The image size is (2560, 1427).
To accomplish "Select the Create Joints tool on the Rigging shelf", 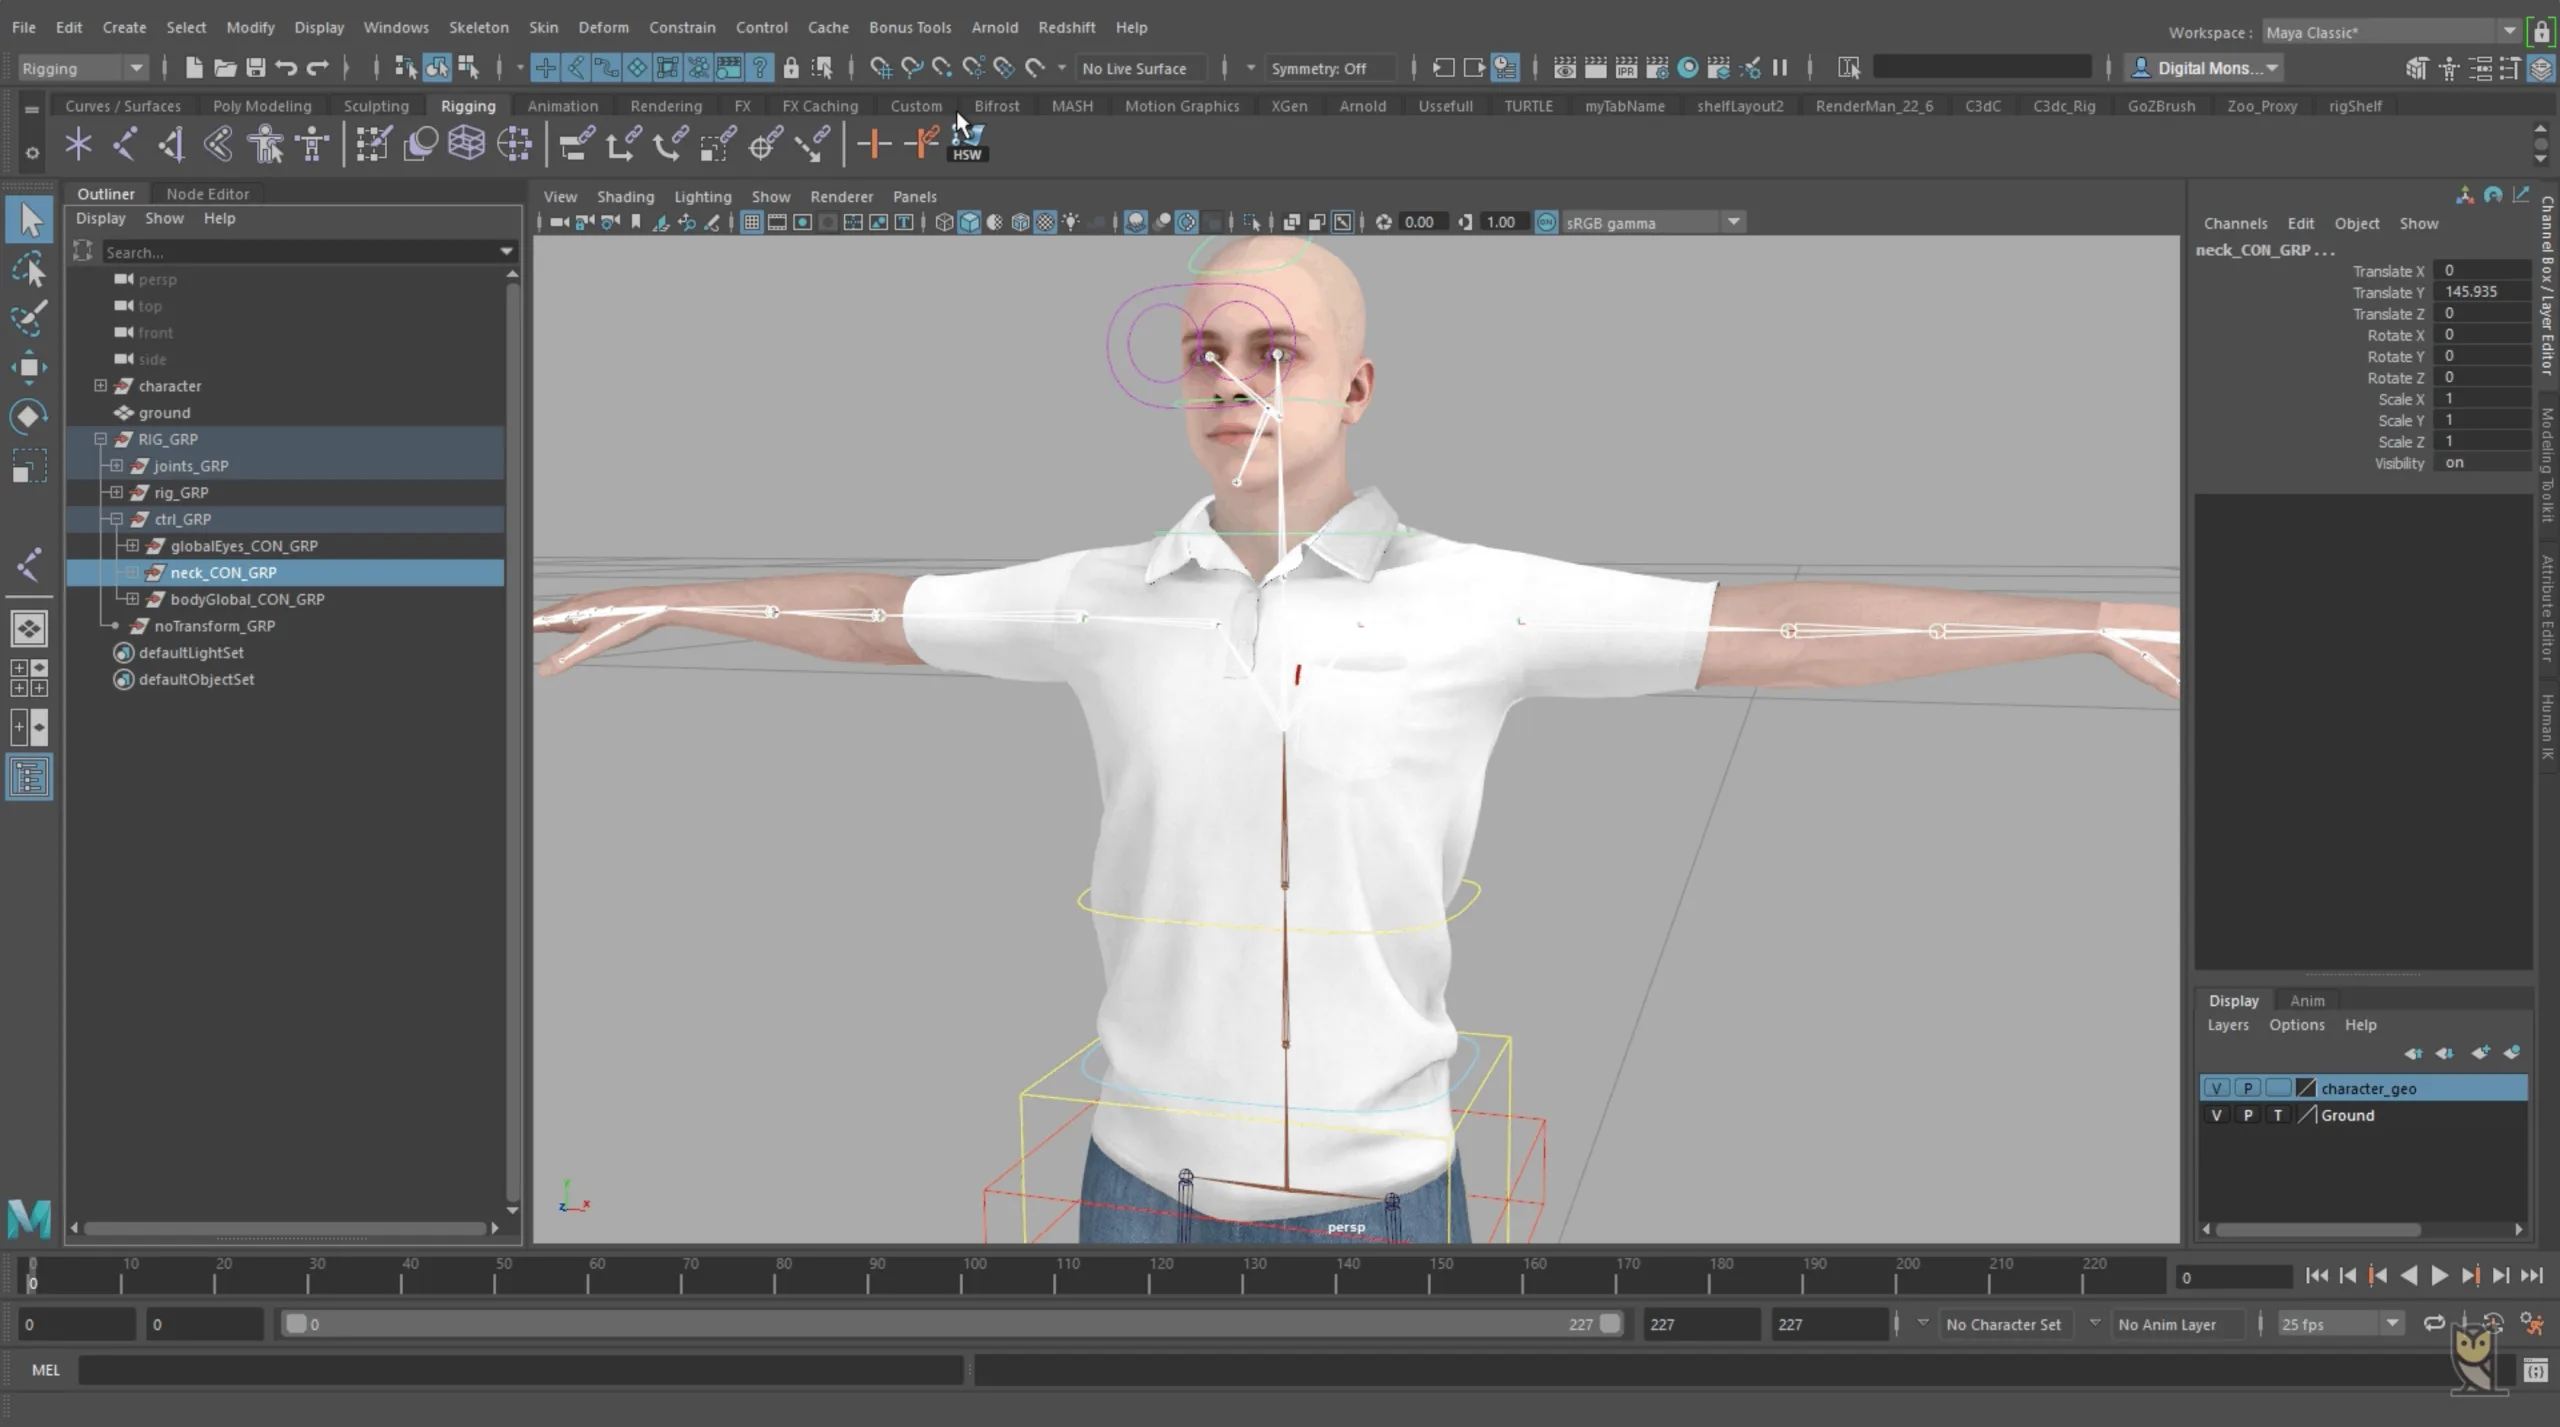I will [x=76, y=143].
